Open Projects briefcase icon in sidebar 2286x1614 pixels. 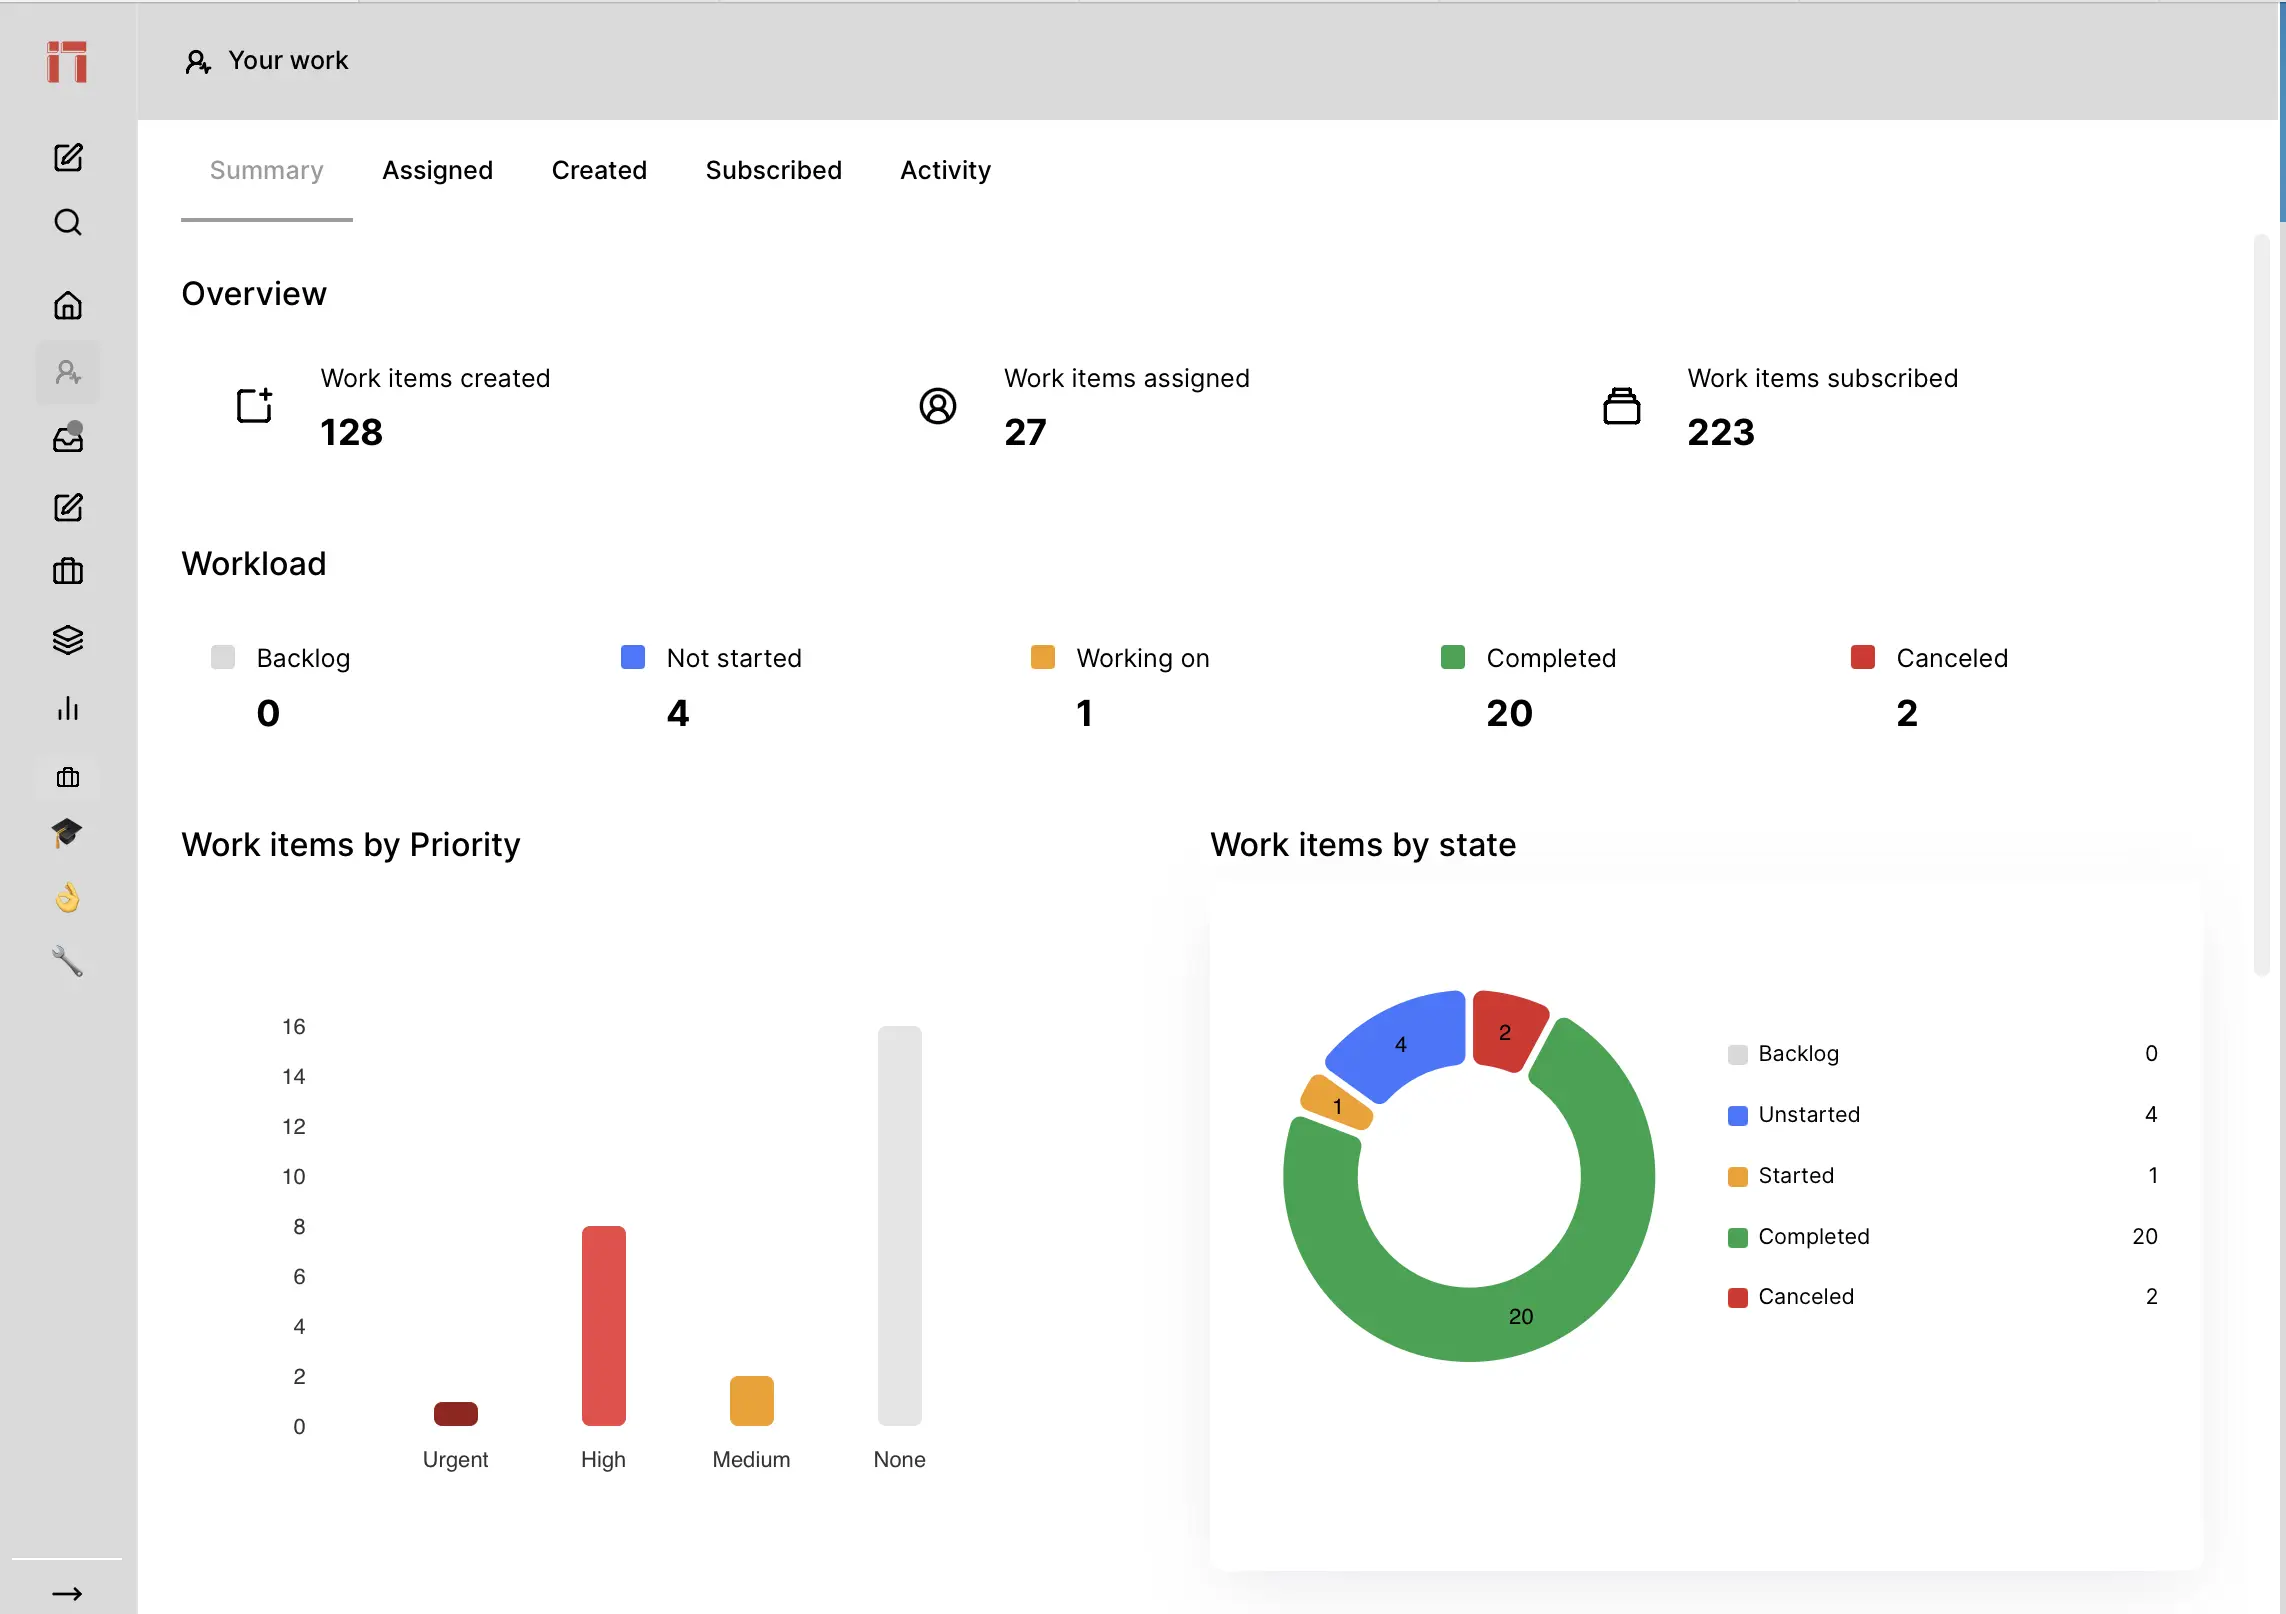point(68,571)
